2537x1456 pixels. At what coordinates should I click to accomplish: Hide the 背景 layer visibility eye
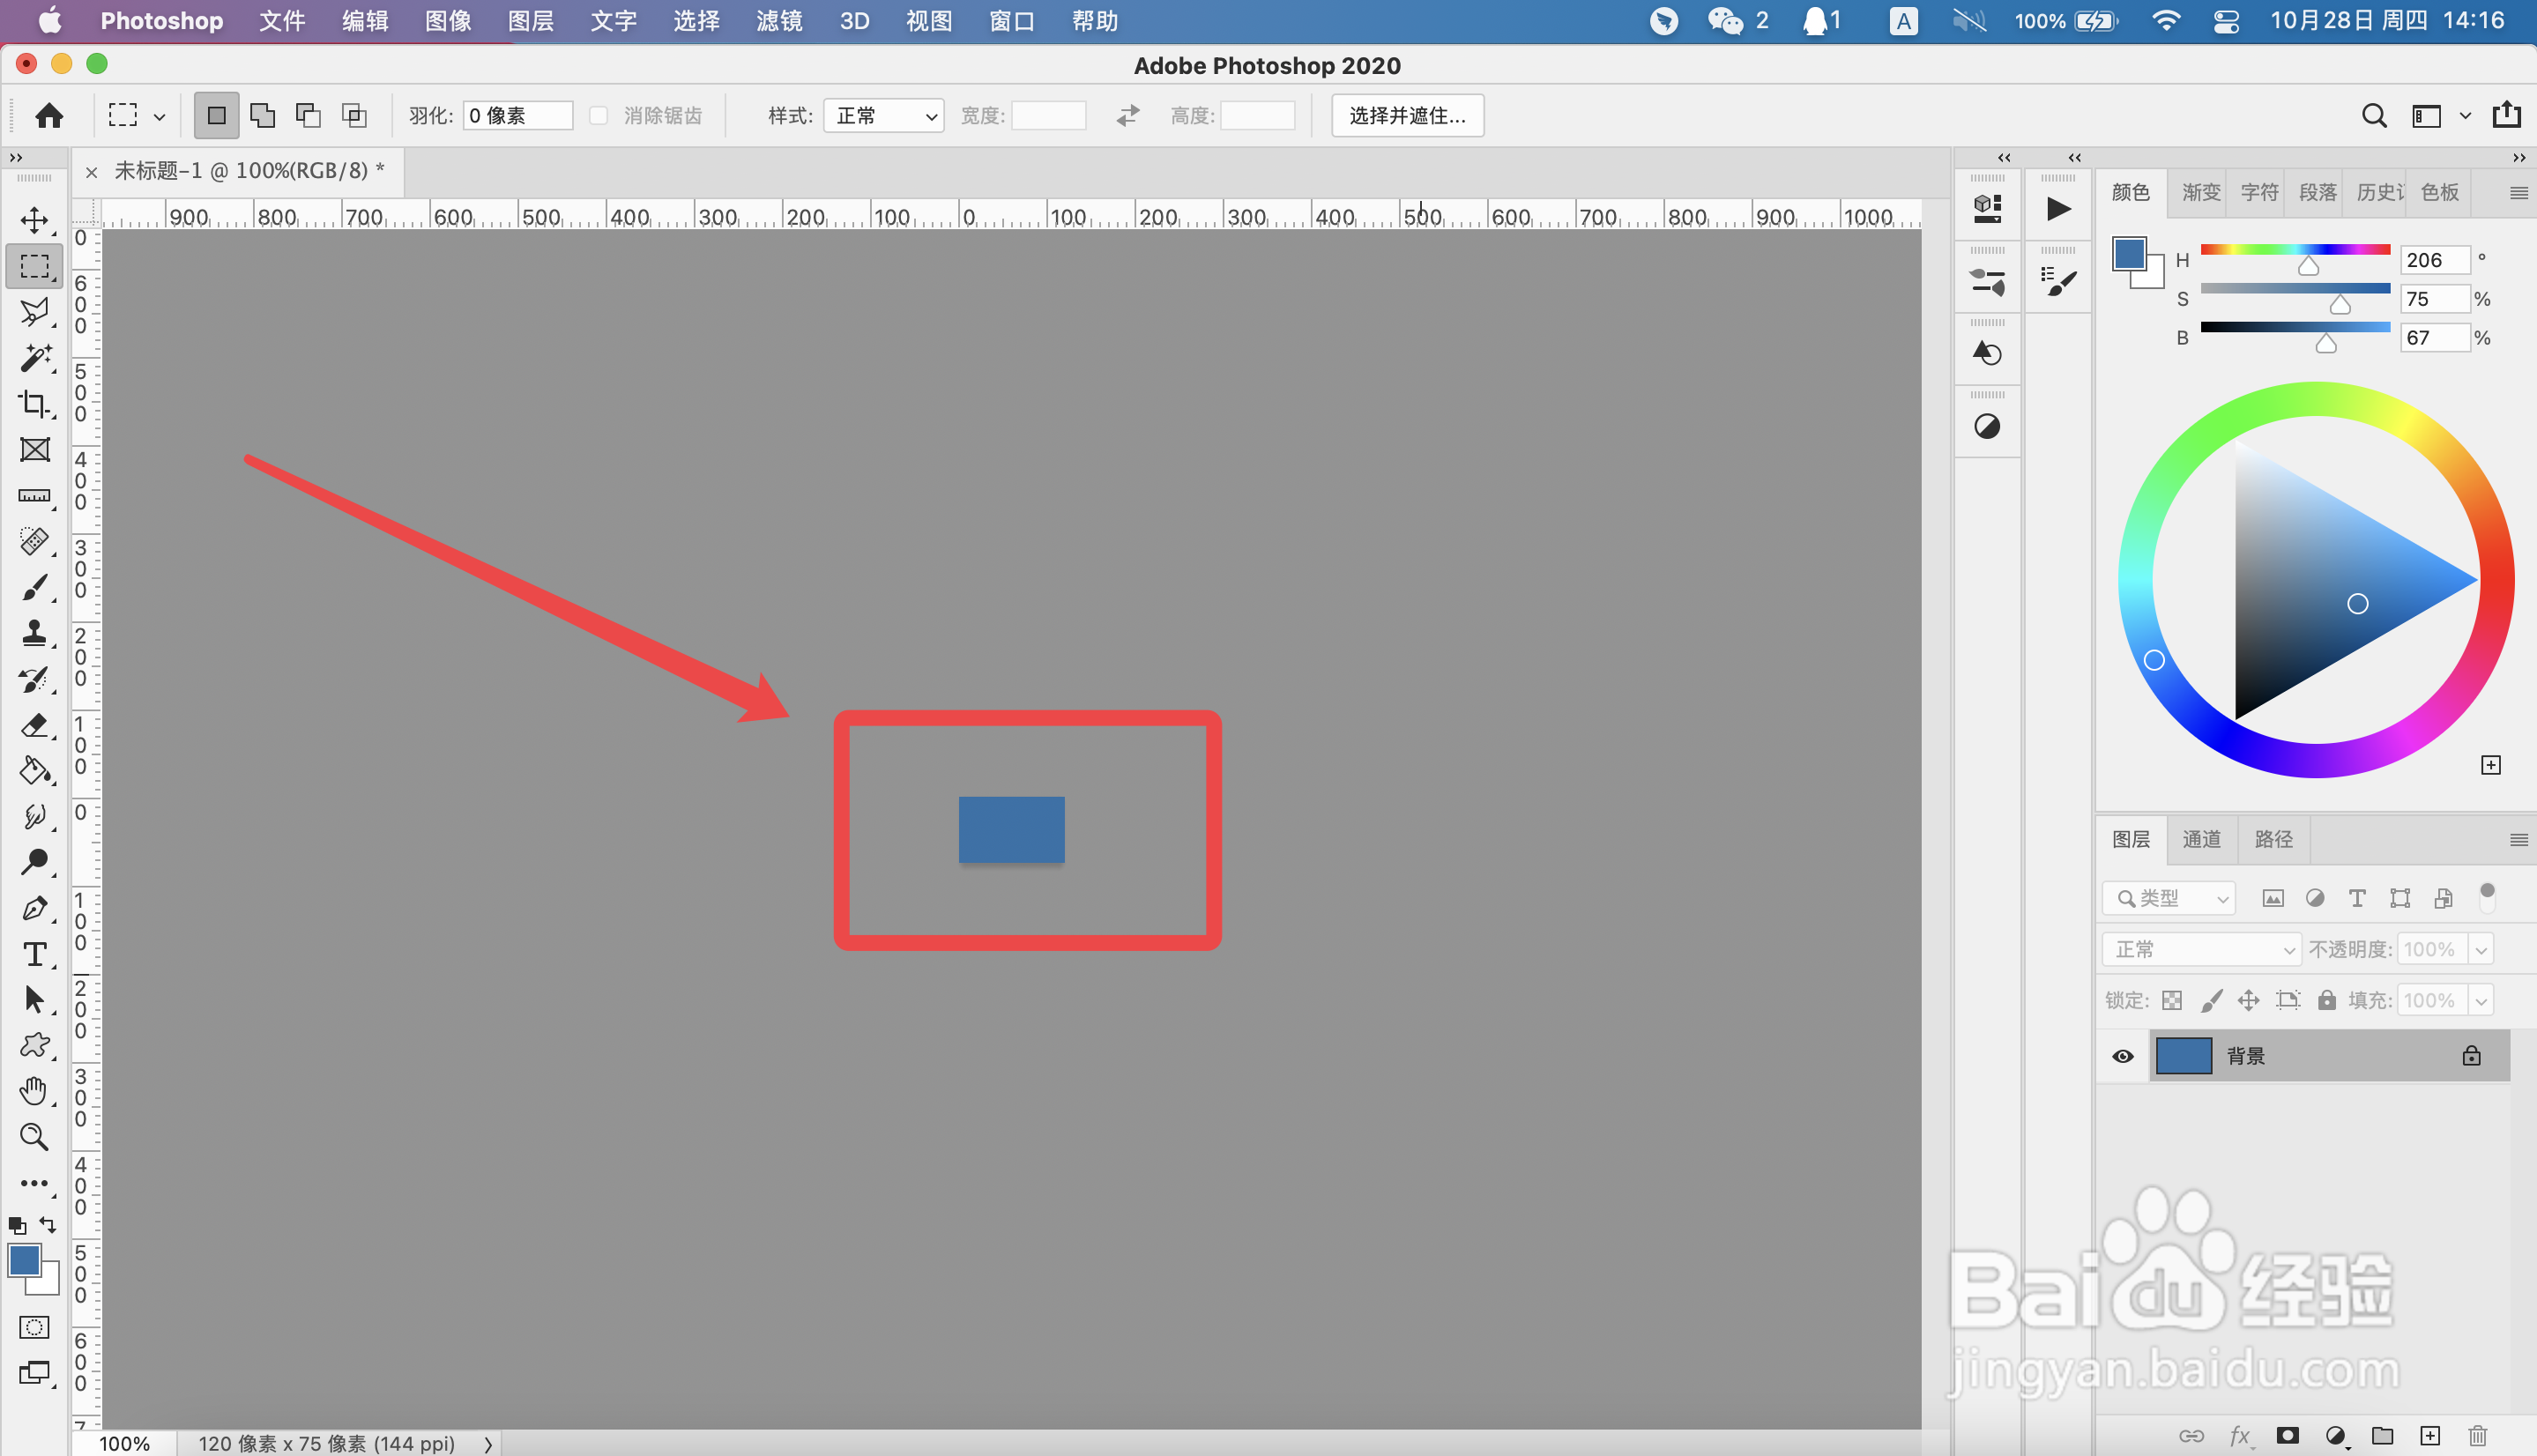(x=2123, y=1056)
